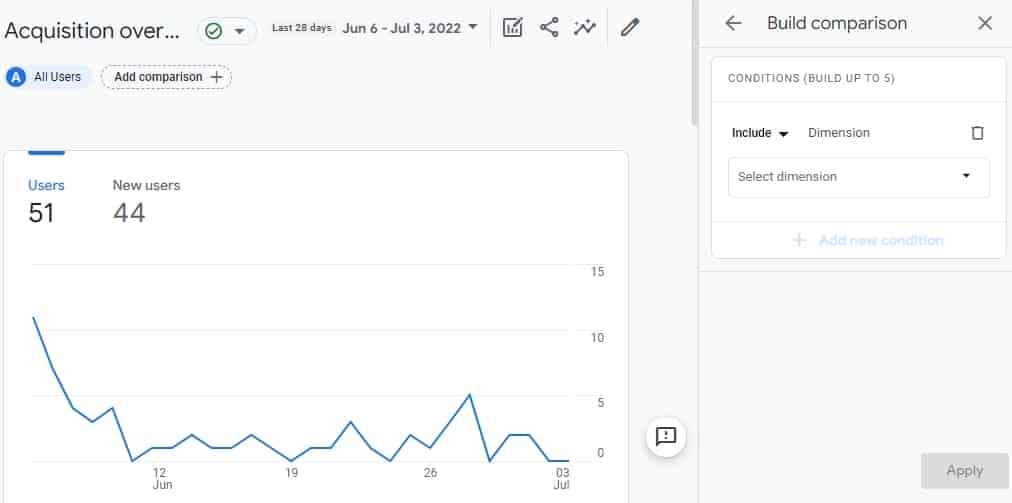Open the feedback speech bubble button

pos(666,436)
